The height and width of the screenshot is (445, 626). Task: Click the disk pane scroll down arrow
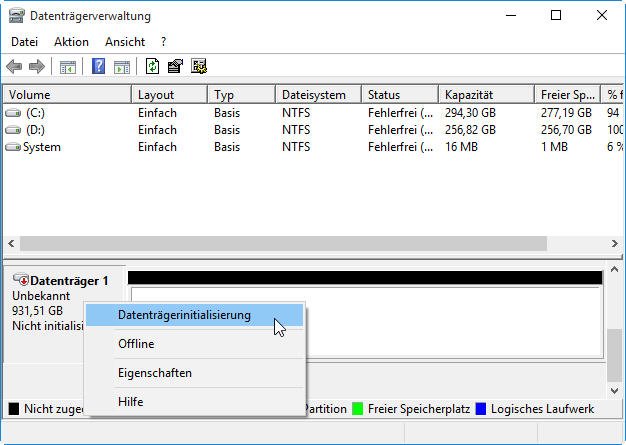click(x=615, y=391)
